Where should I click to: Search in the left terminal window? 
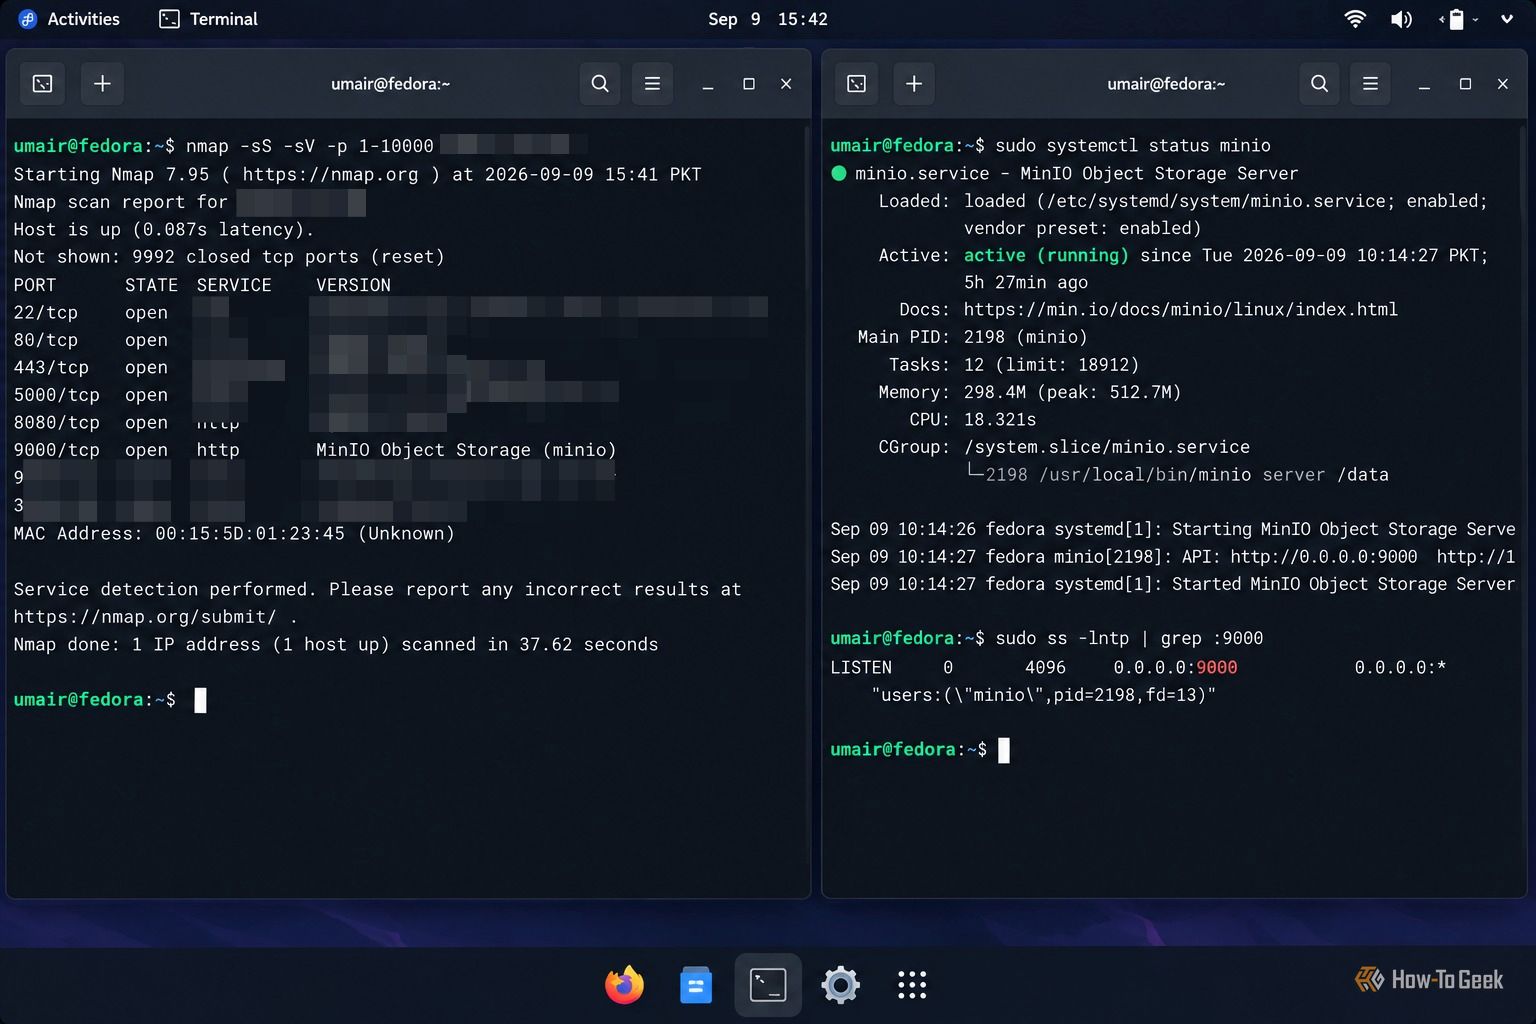600,84
